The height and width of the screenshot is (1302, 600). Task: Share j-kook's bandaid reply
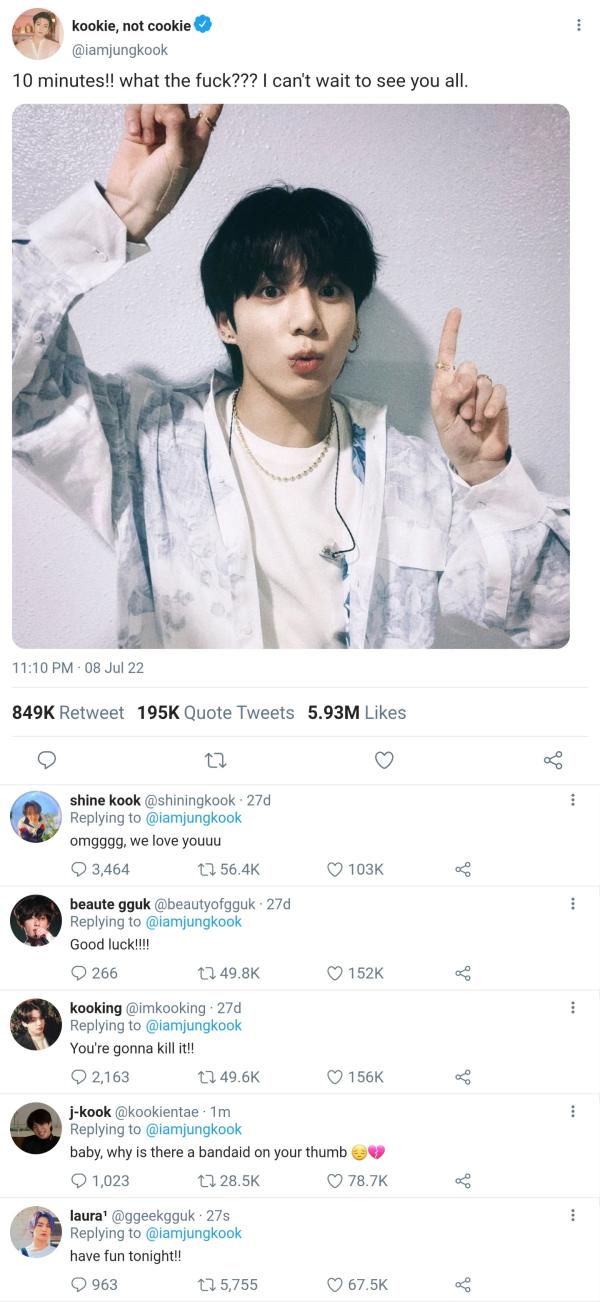coord(462,1181)
